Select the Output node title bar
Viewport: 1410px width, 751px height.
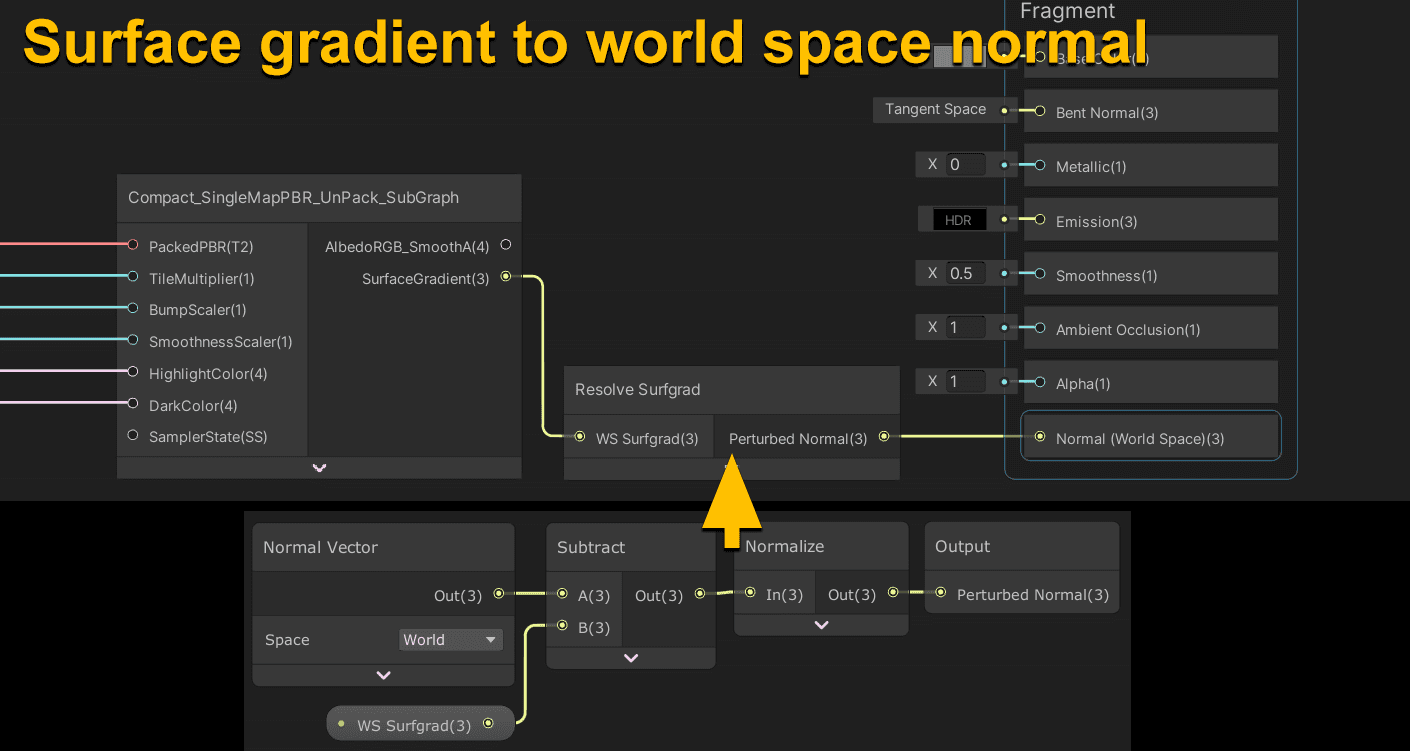pos(1021,546)
